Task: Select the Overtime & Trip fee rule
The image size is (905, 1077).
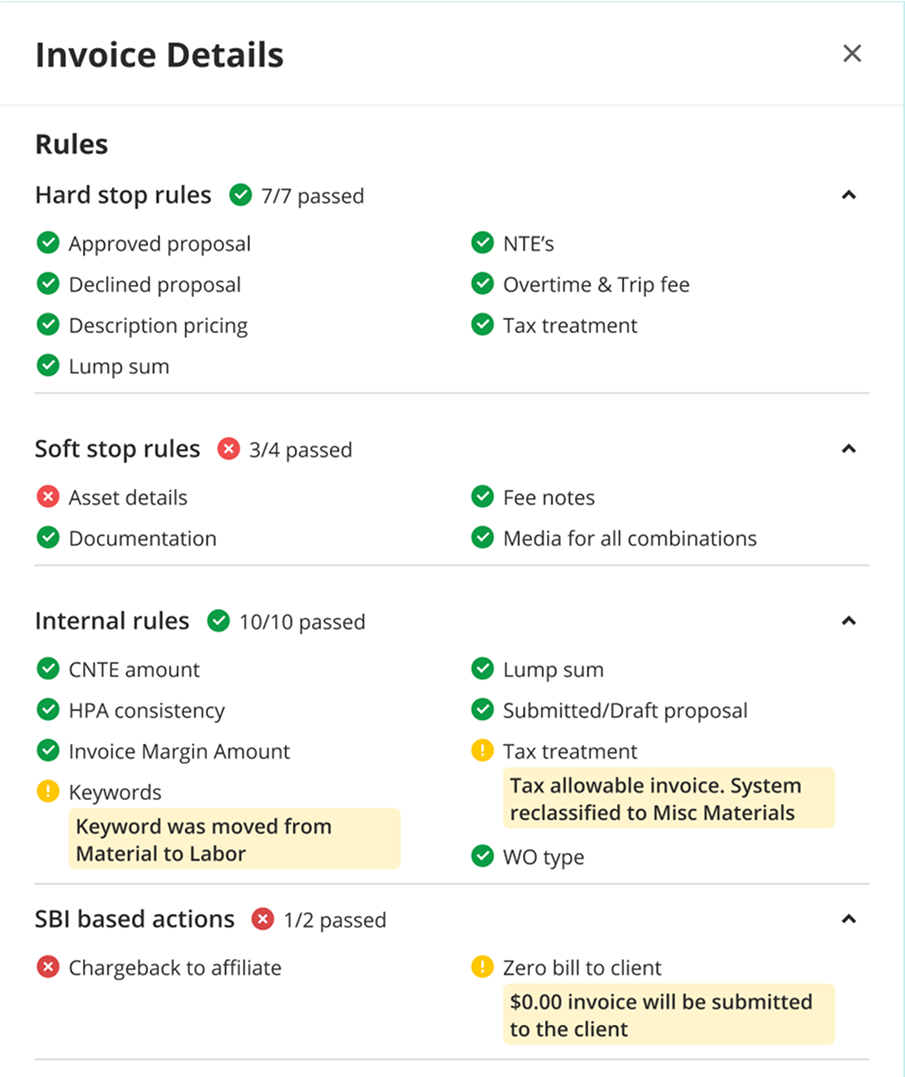Action: click(x=596, y=284)
